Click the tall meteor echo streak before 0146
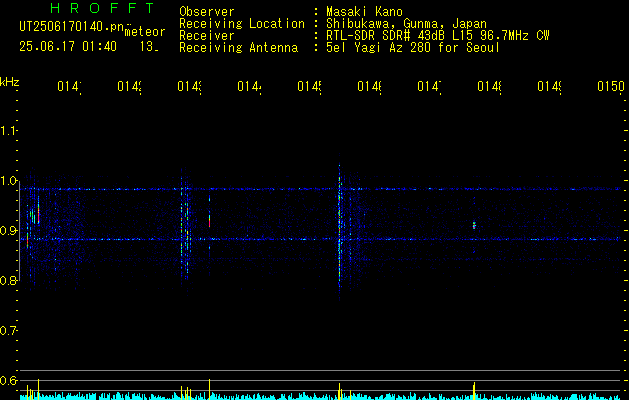 (x=339, y=227)
